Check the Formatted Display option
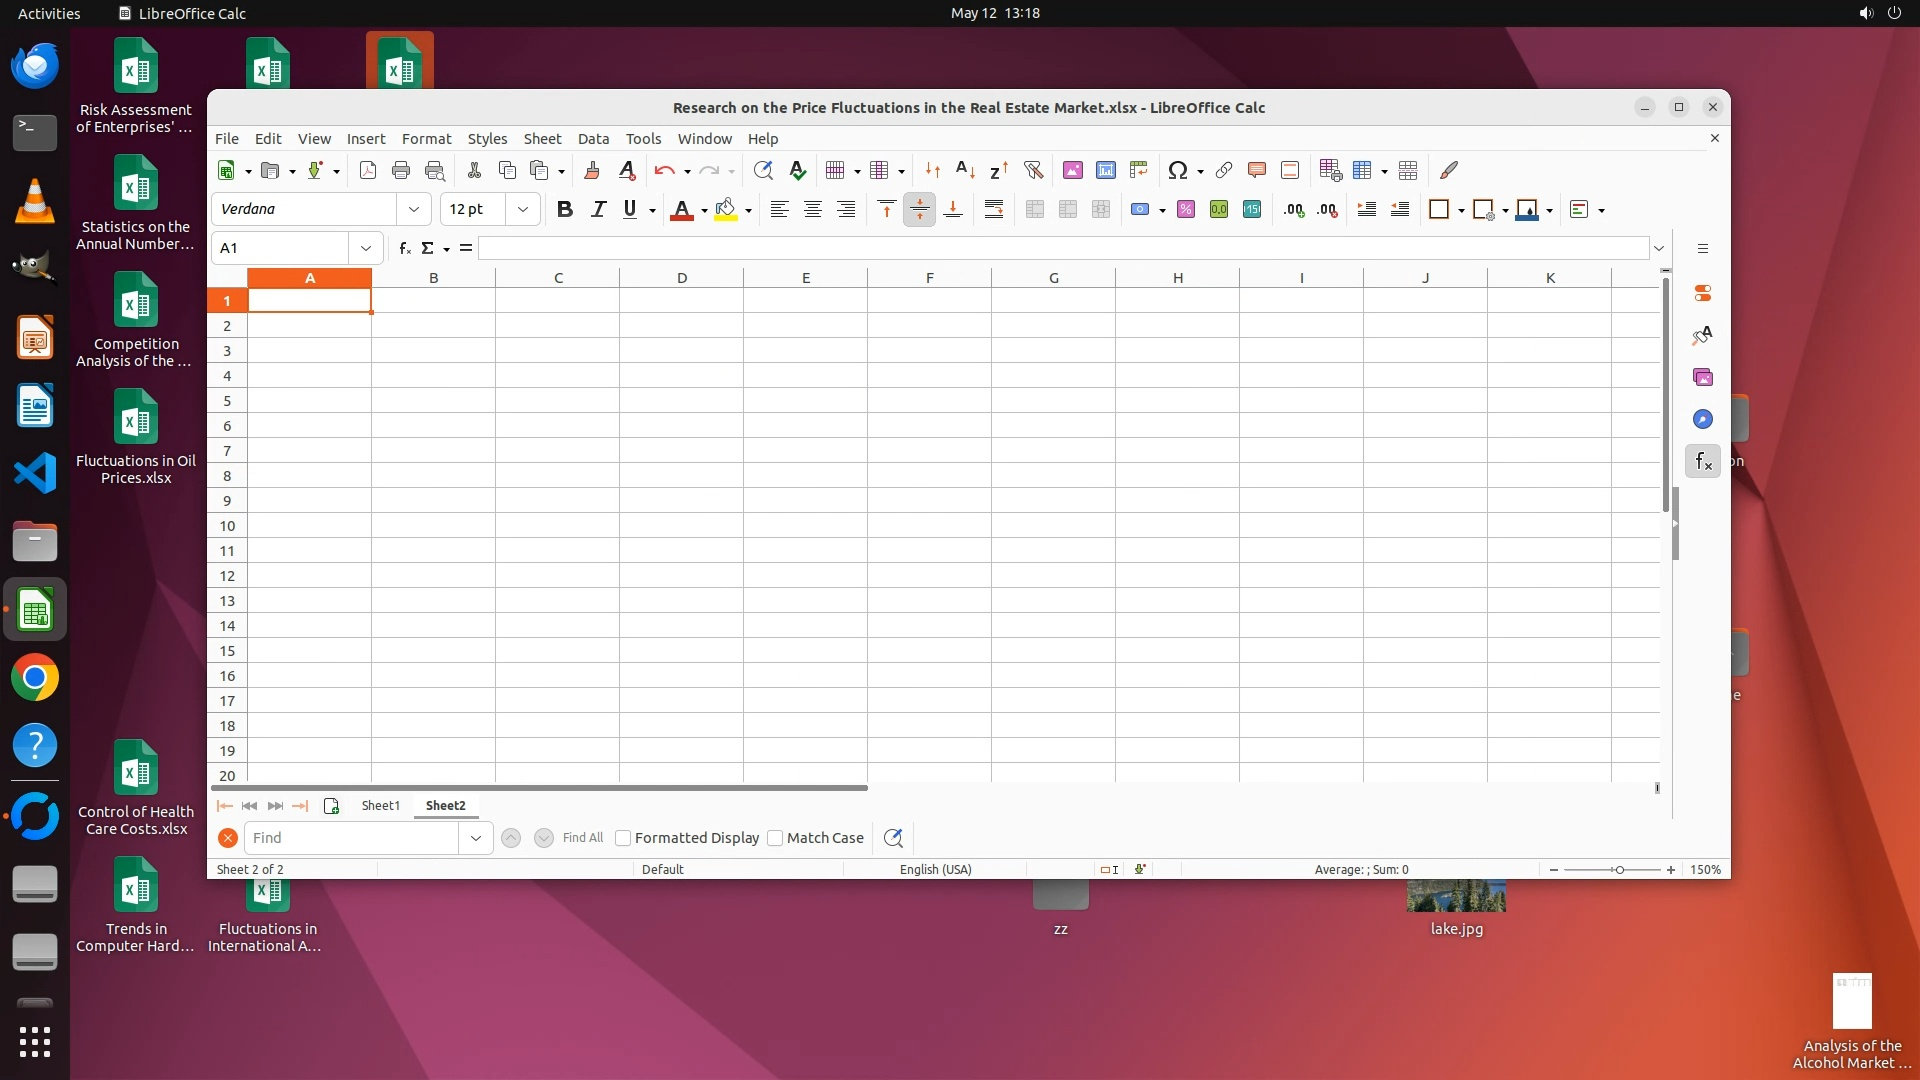Image resolution: width=1920 pixels, height=1080 pixels. (x=623, y=838)
